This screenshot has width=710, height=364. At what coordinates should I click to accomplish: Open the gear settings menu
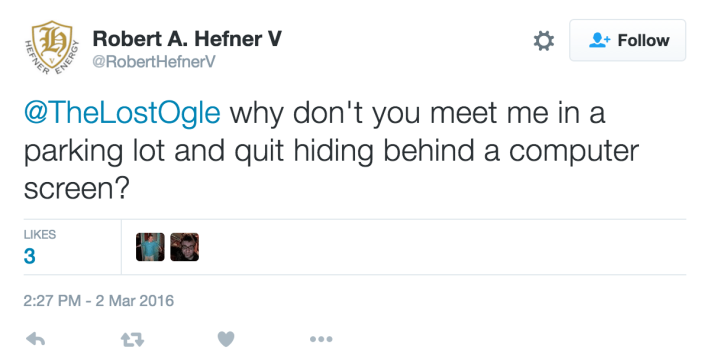544,41
